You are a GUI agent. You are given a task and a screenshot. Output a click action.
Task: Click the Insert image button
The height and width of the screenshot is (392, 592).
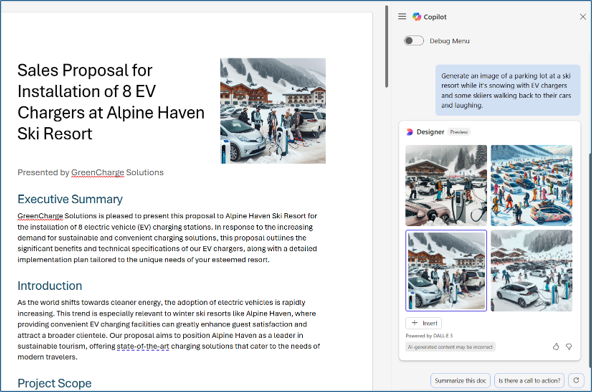coord(424,323)
